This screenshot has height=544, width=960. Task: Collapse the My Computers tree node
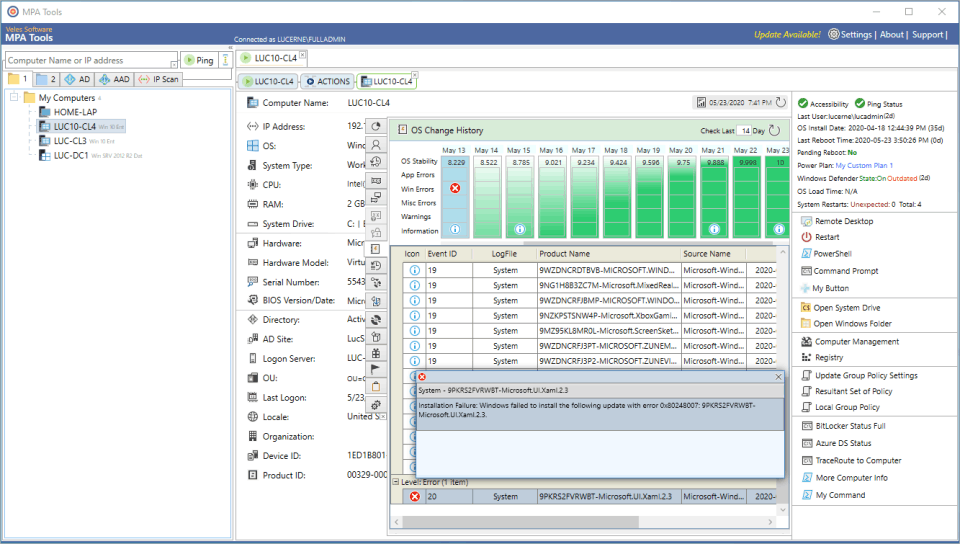click(x=15, y=98)
